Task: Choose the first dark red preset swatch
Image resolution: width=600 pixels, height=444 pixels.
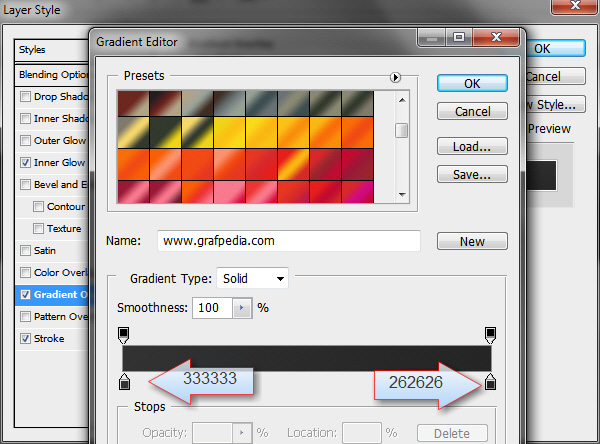Action: pyautogui.click(x=133, y=104)
